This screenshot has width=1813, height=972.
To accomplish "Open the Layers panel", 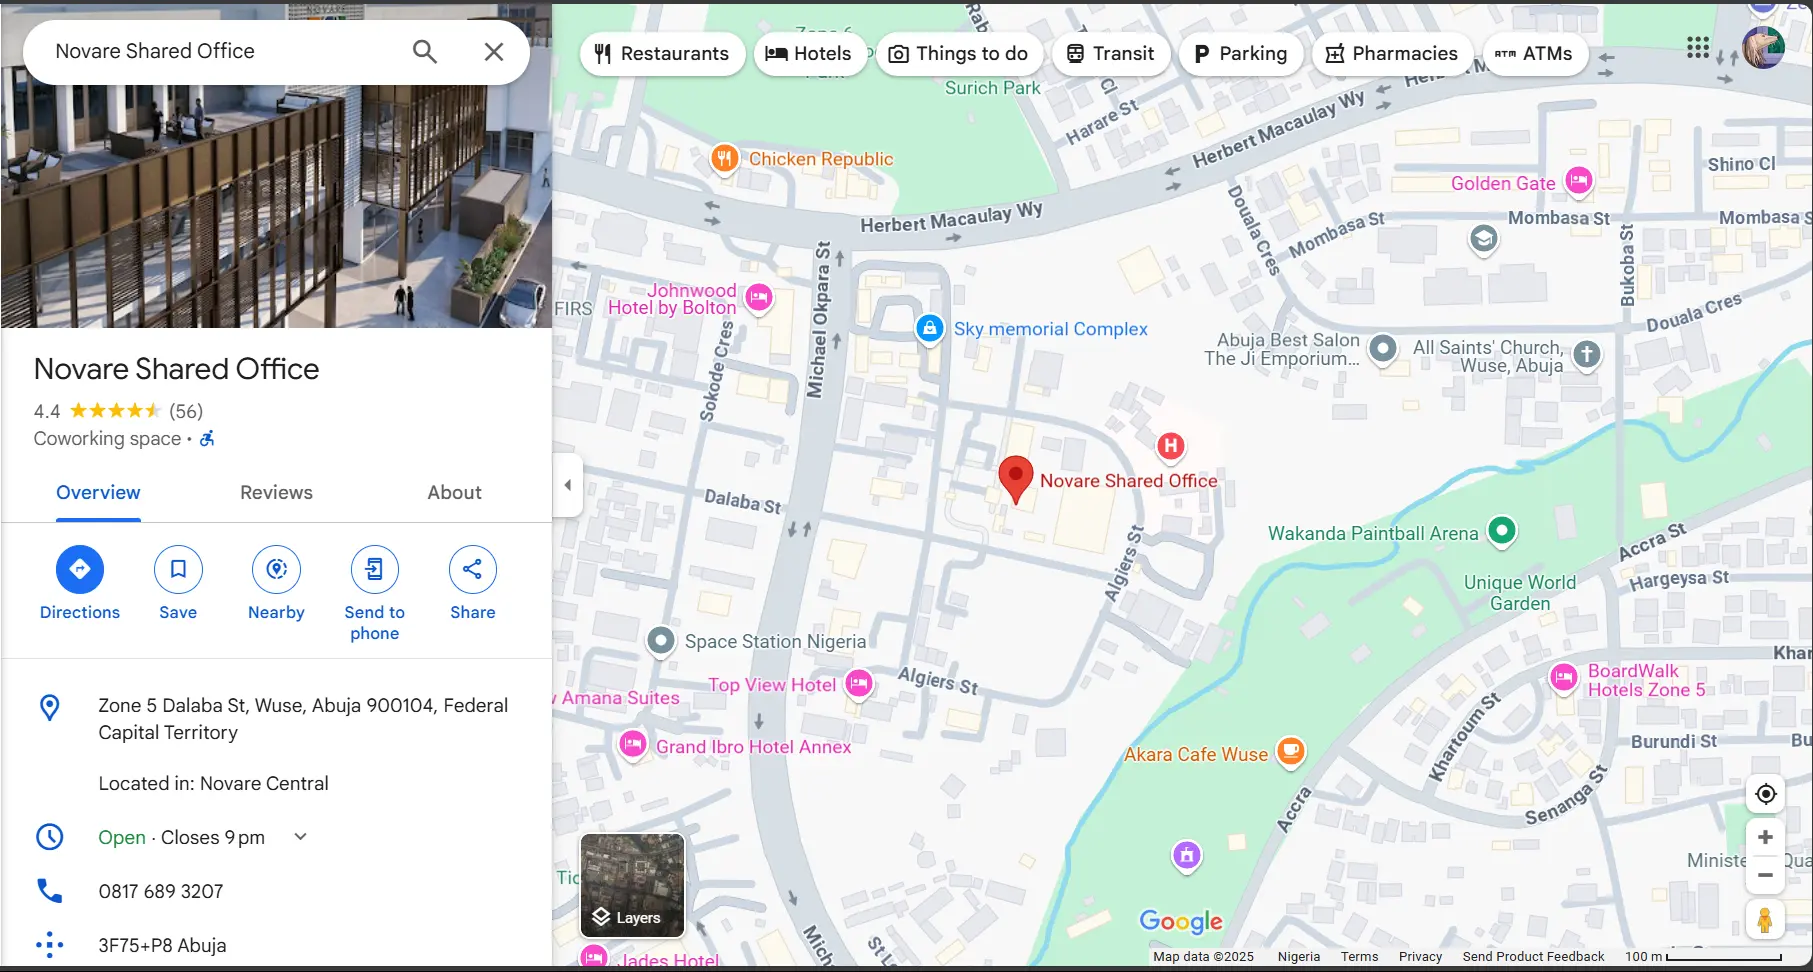I will [x=632, y=886].
